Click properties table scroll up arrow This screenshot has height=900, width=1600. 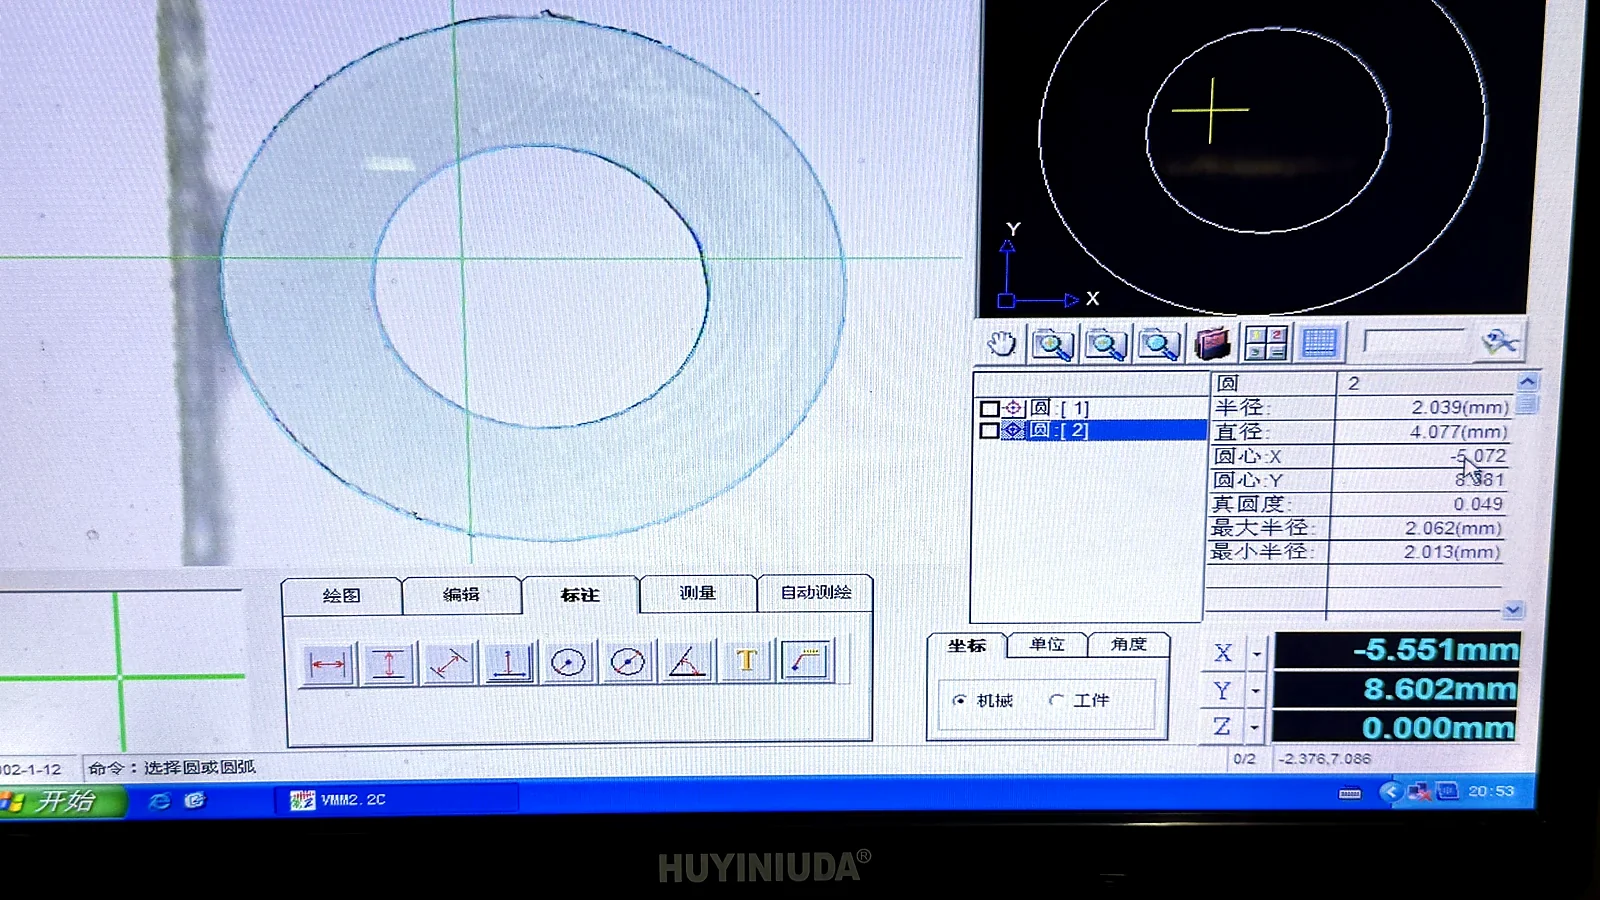1527,381
